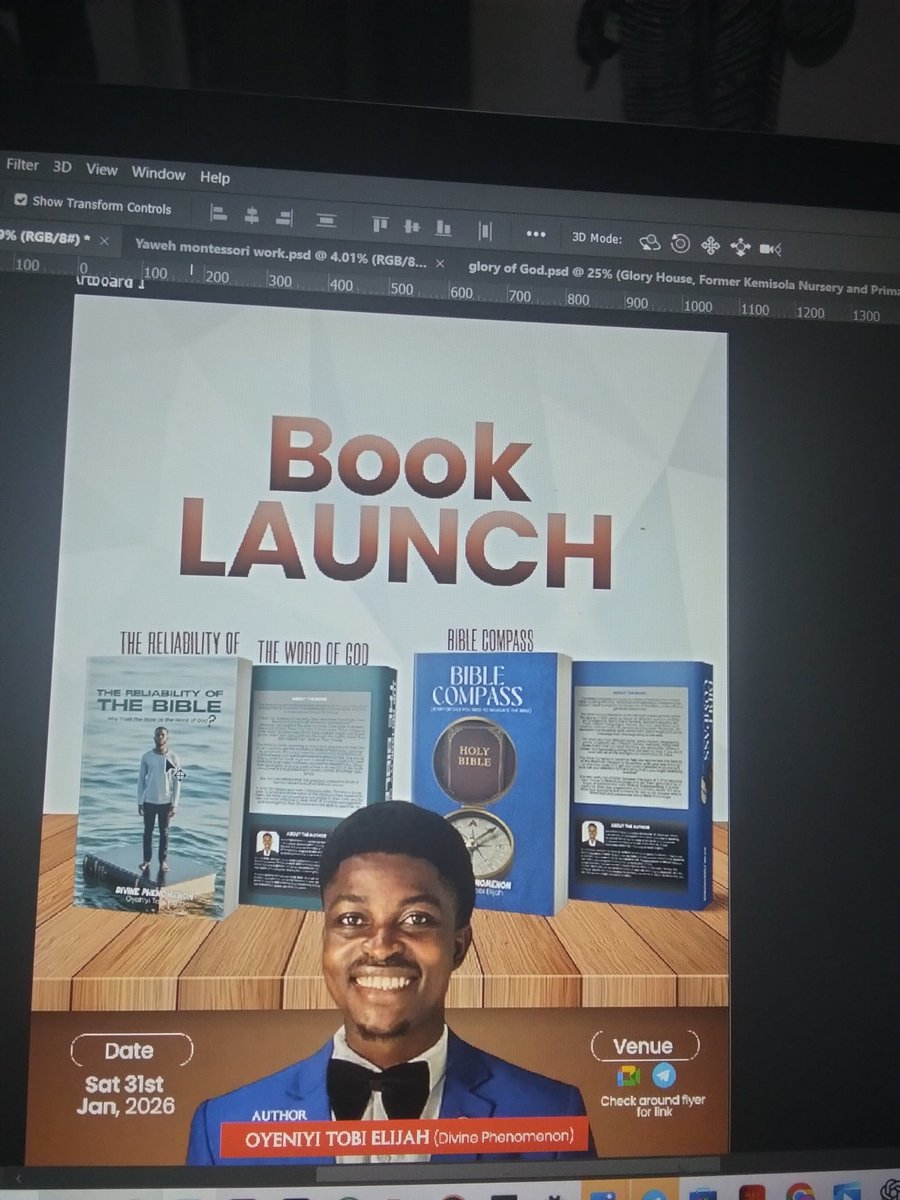Click the 'THE WORD OF GOD' caption
Image resolution: width=900 pixels, height=1200 pixels.
(313, 653)
